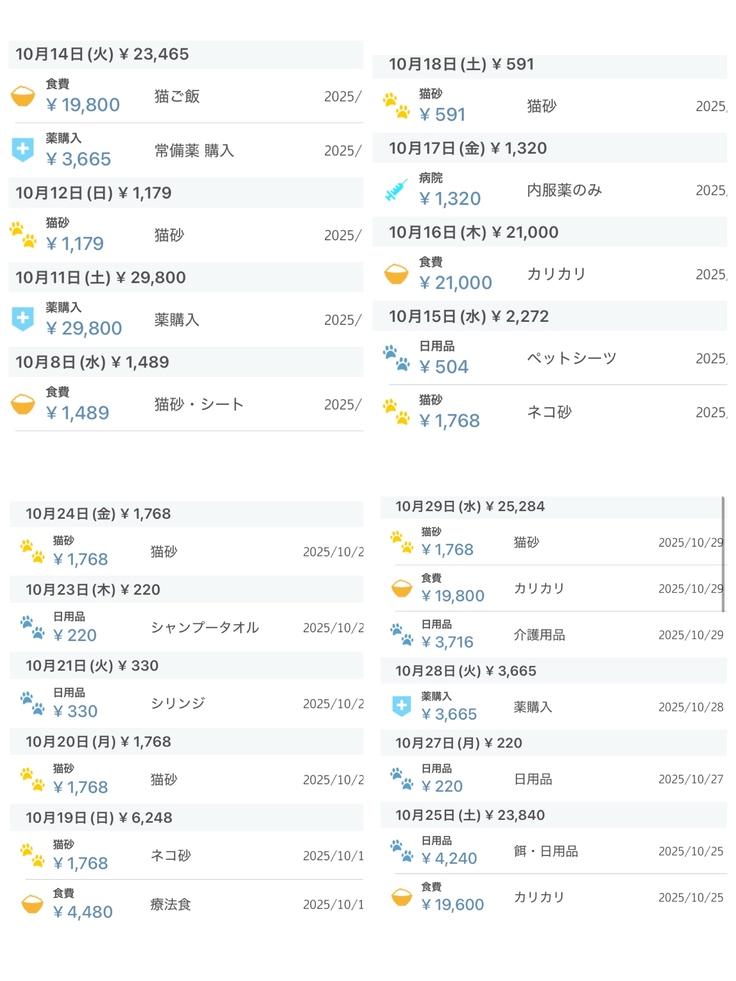Image resolution: width=736 pixels, height=981 pixels.
Task: Select the 10月11日 (土) ¥29,800 date header
Action: 100,277
